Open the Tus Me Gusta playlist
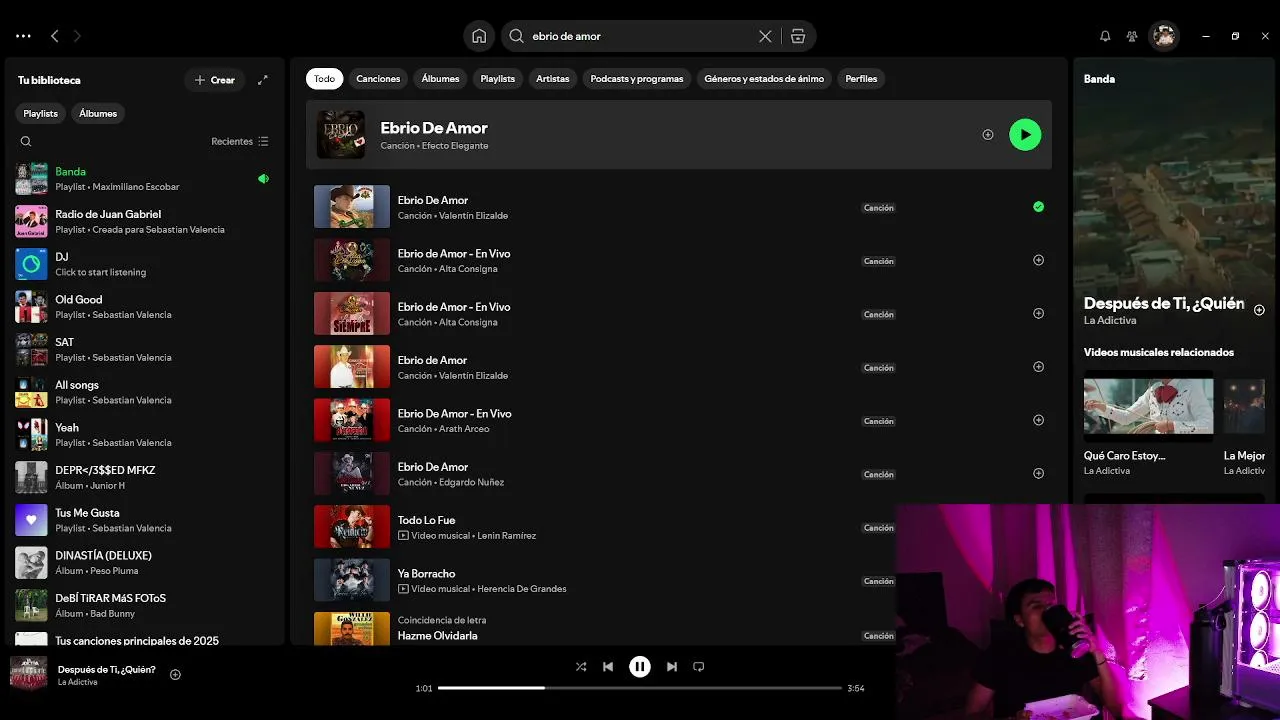This screenshot has height=720, width=1280. (x=145, y=520)
